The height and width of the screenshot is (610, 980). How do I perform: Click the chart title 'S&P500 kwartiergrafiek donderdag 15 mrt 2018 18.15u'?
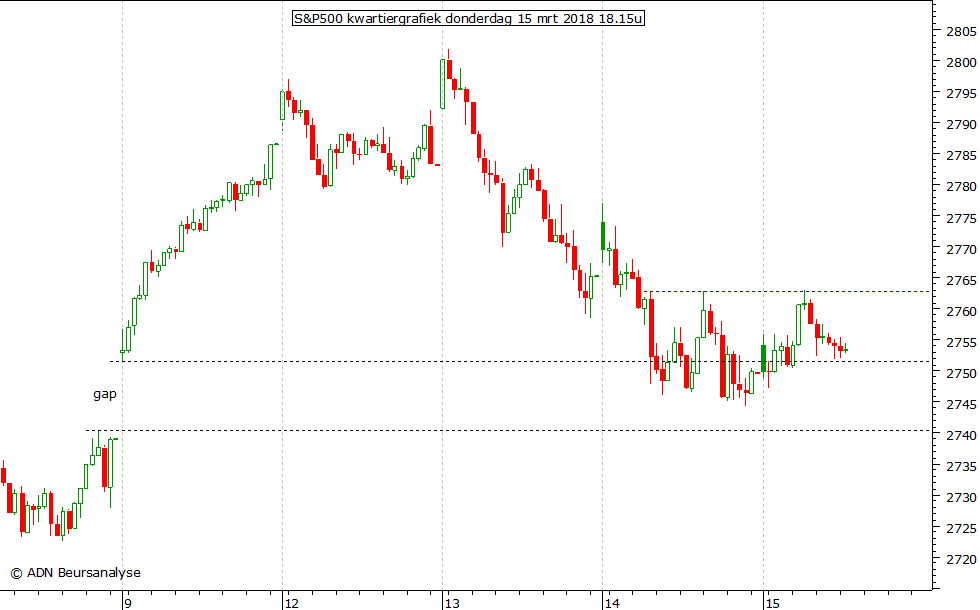point(468,18)
